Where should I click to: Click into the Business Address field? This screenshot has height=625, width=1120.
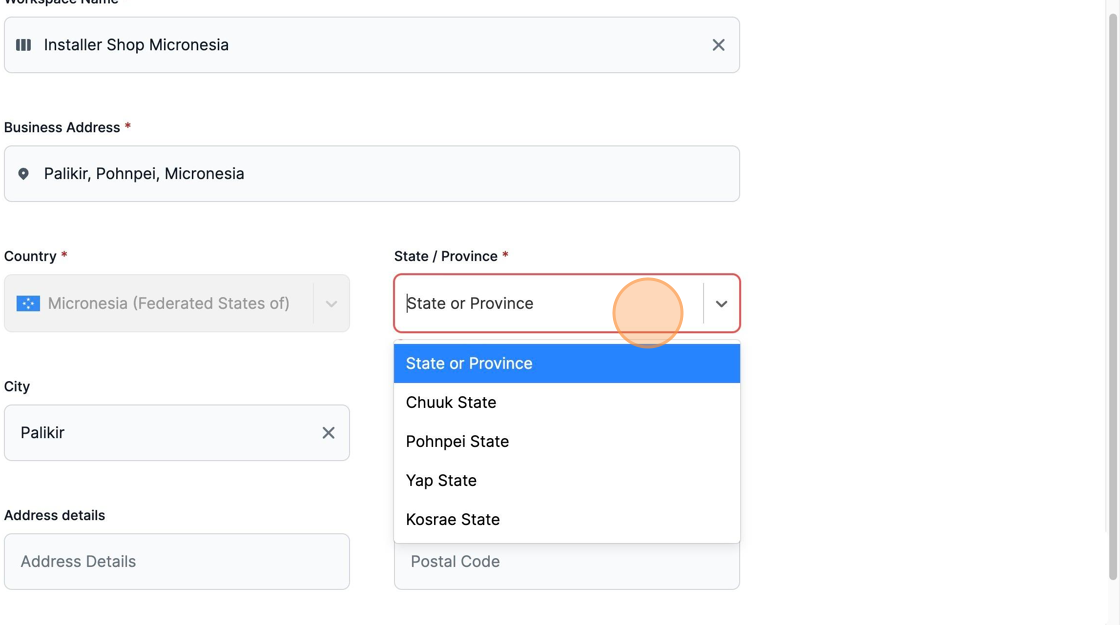(371, 174)
